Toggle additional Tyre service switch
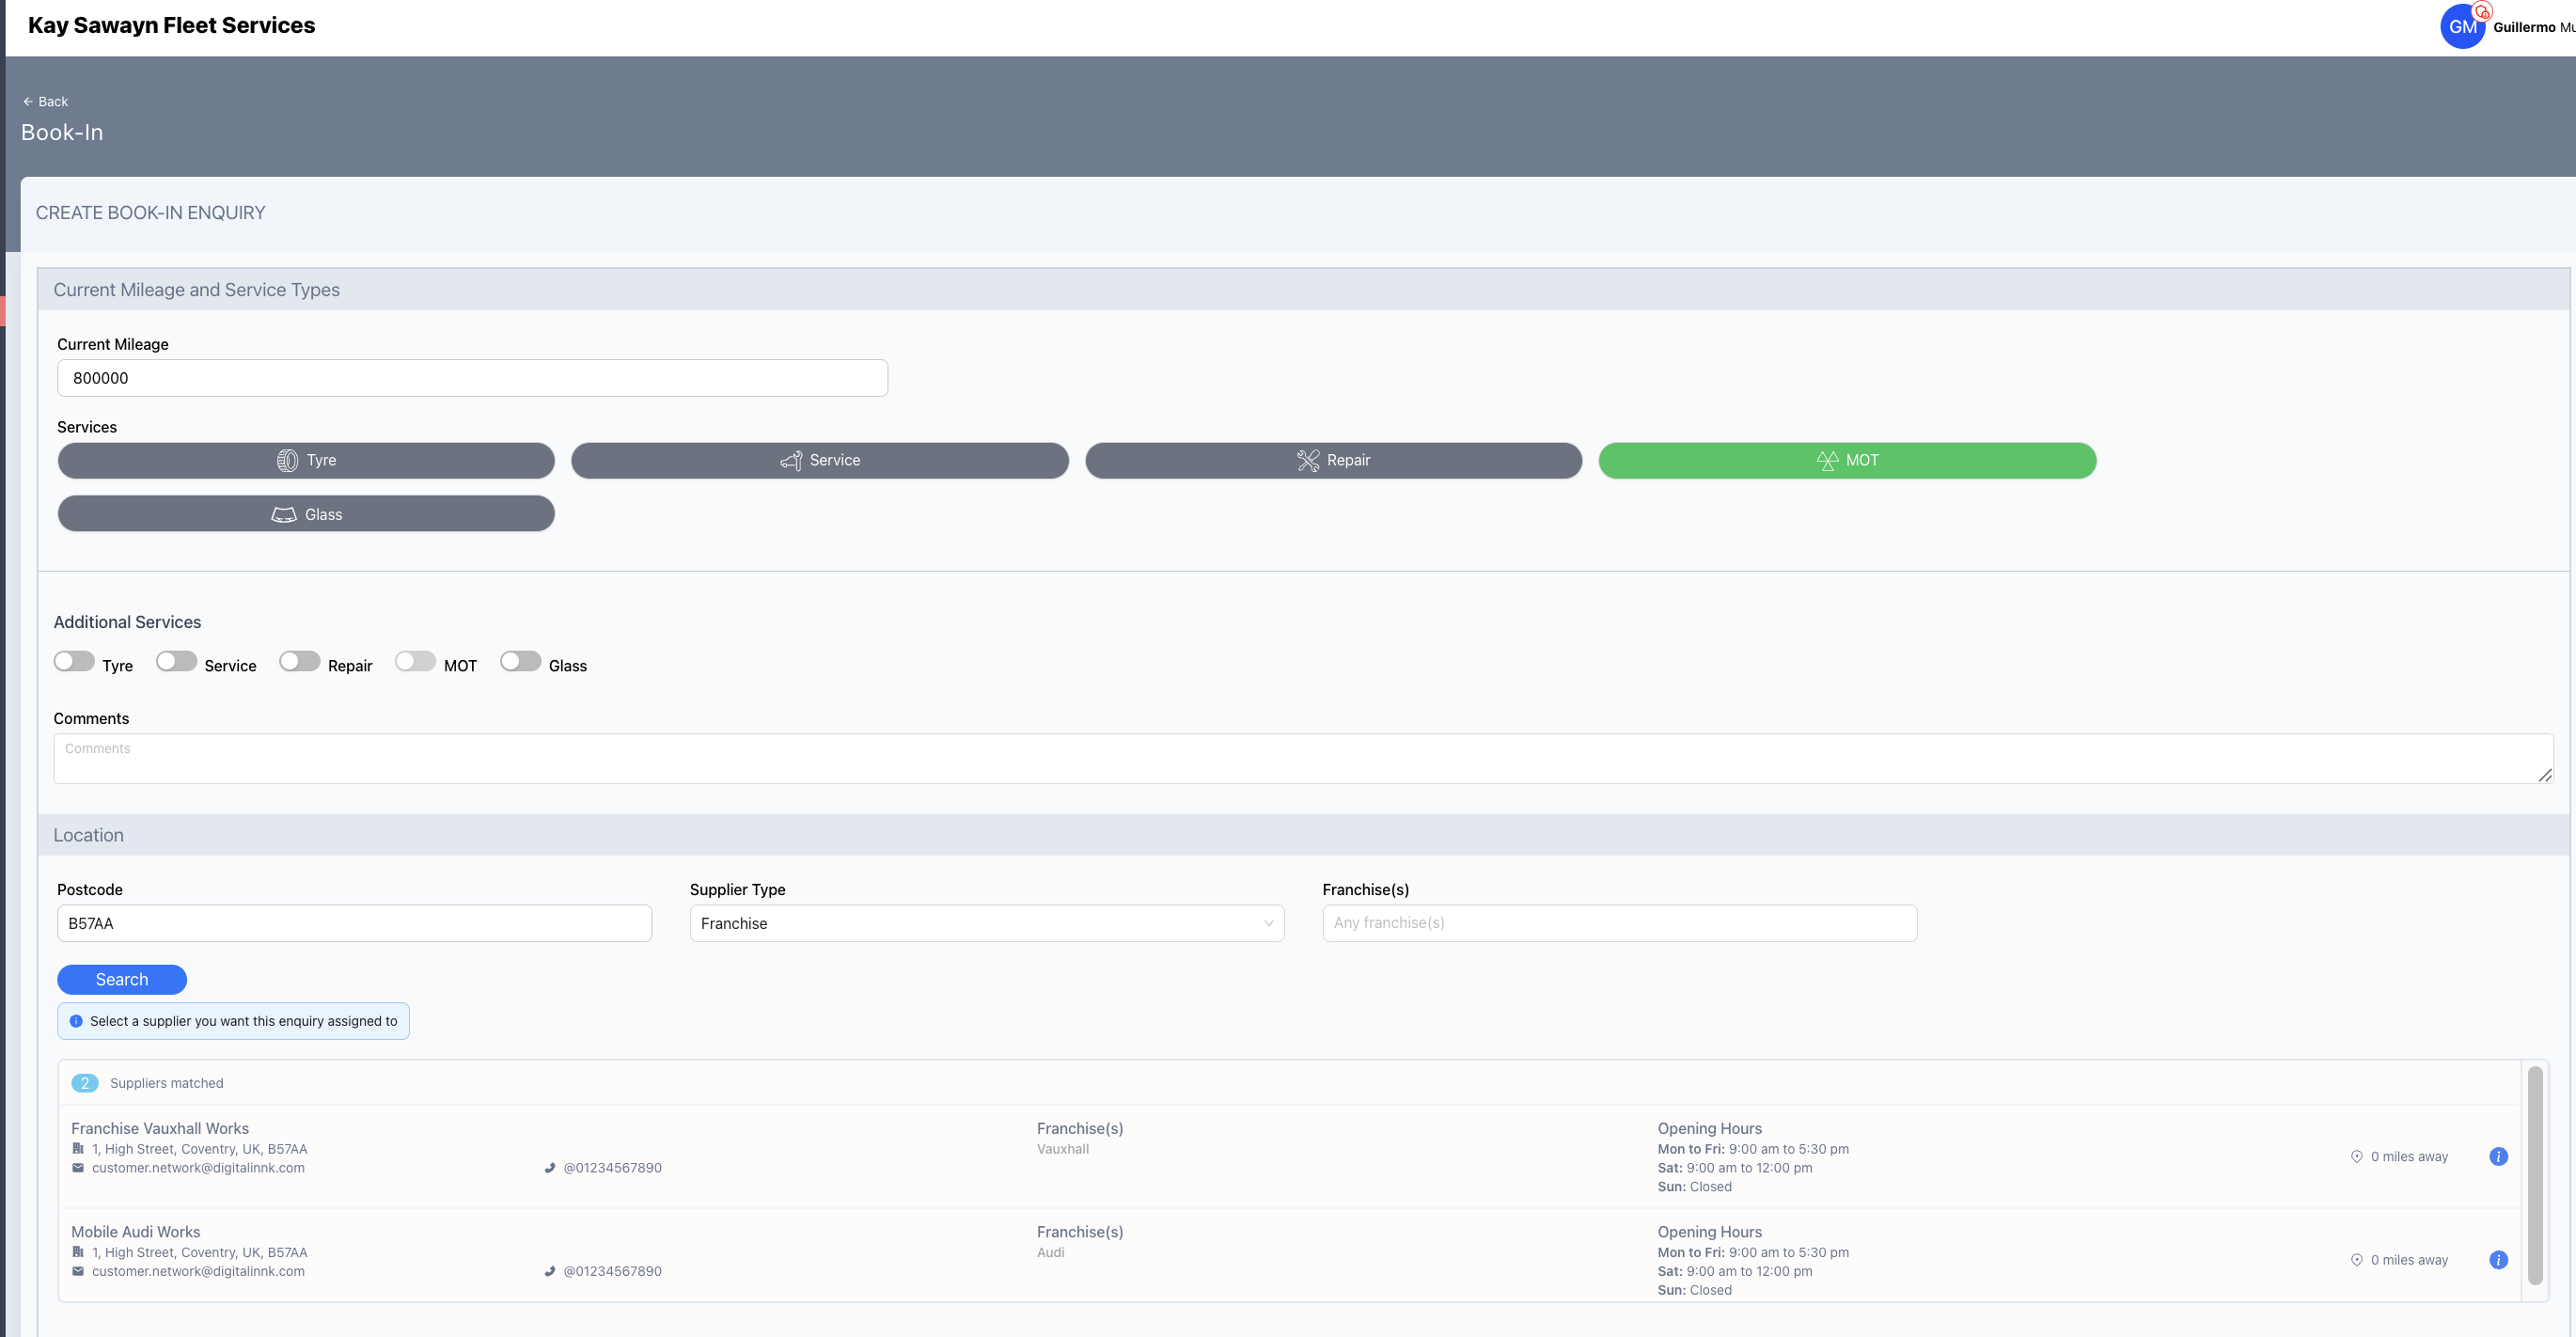The width and height of the screenshot is (2576, 1337). tap(74, 662)
